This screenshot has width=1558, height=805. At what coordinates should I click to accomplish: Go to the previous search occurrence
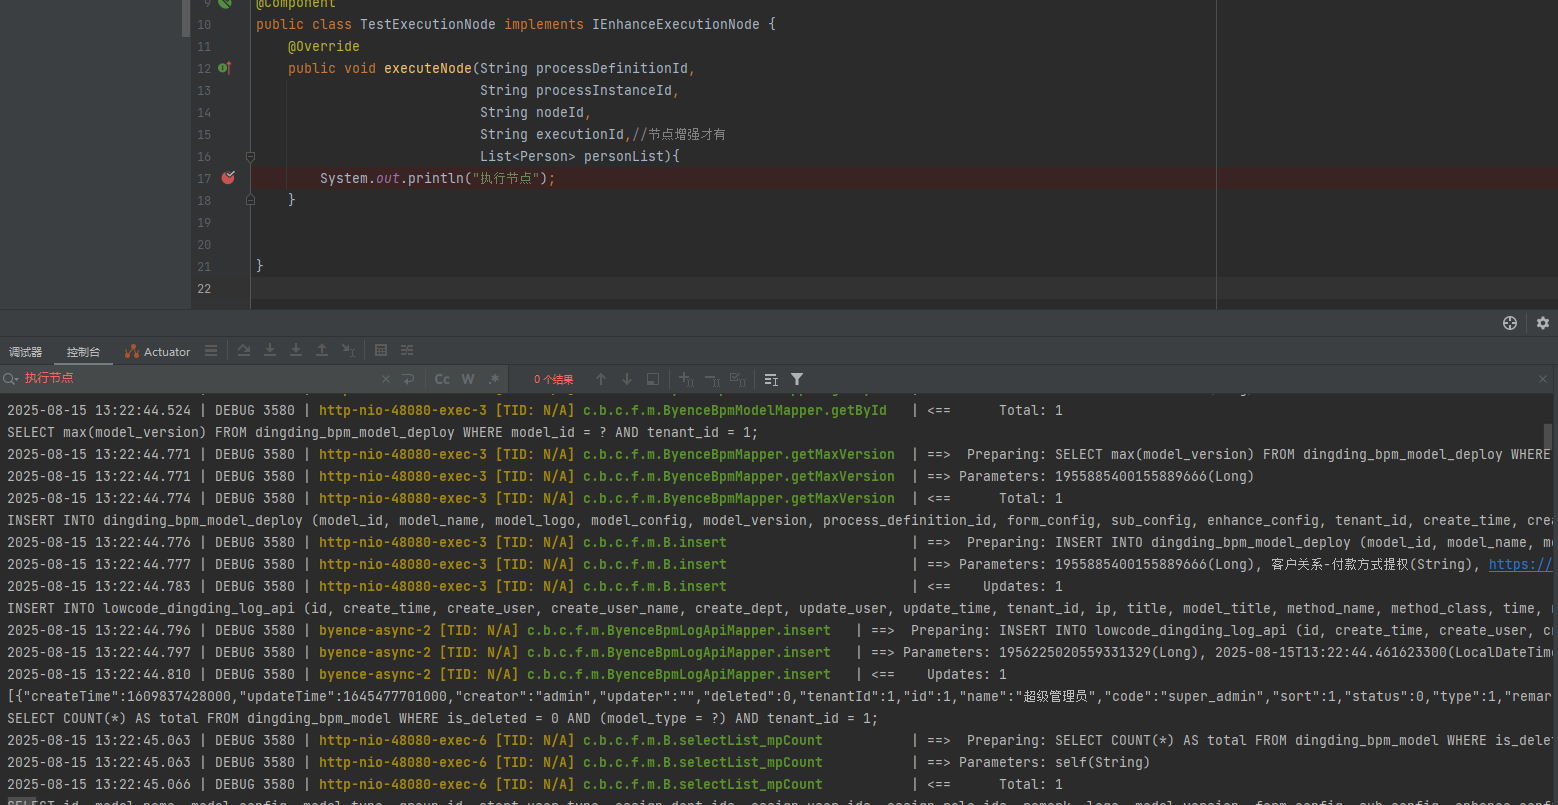click(x=601, y=379)
